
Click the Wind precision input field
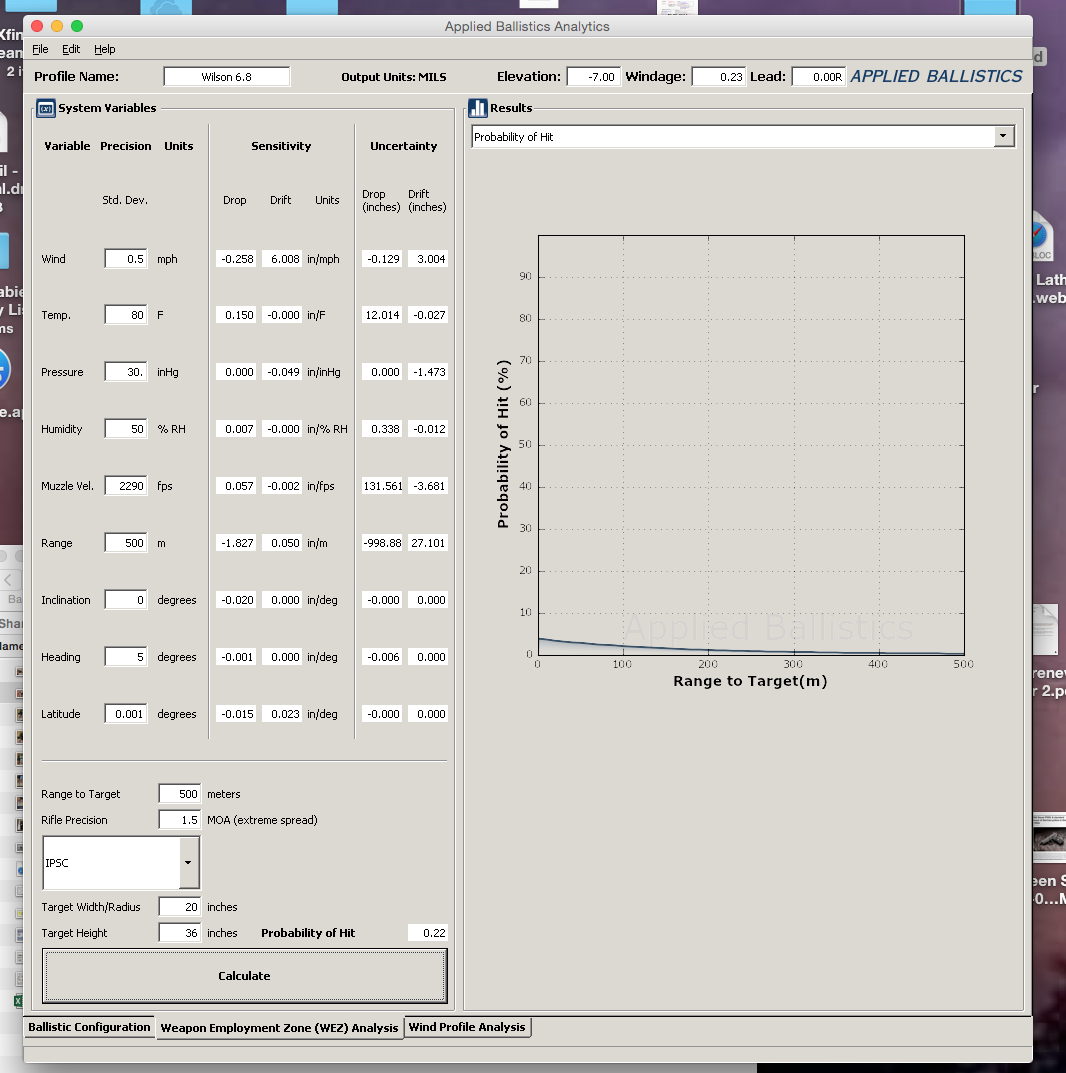126,259
